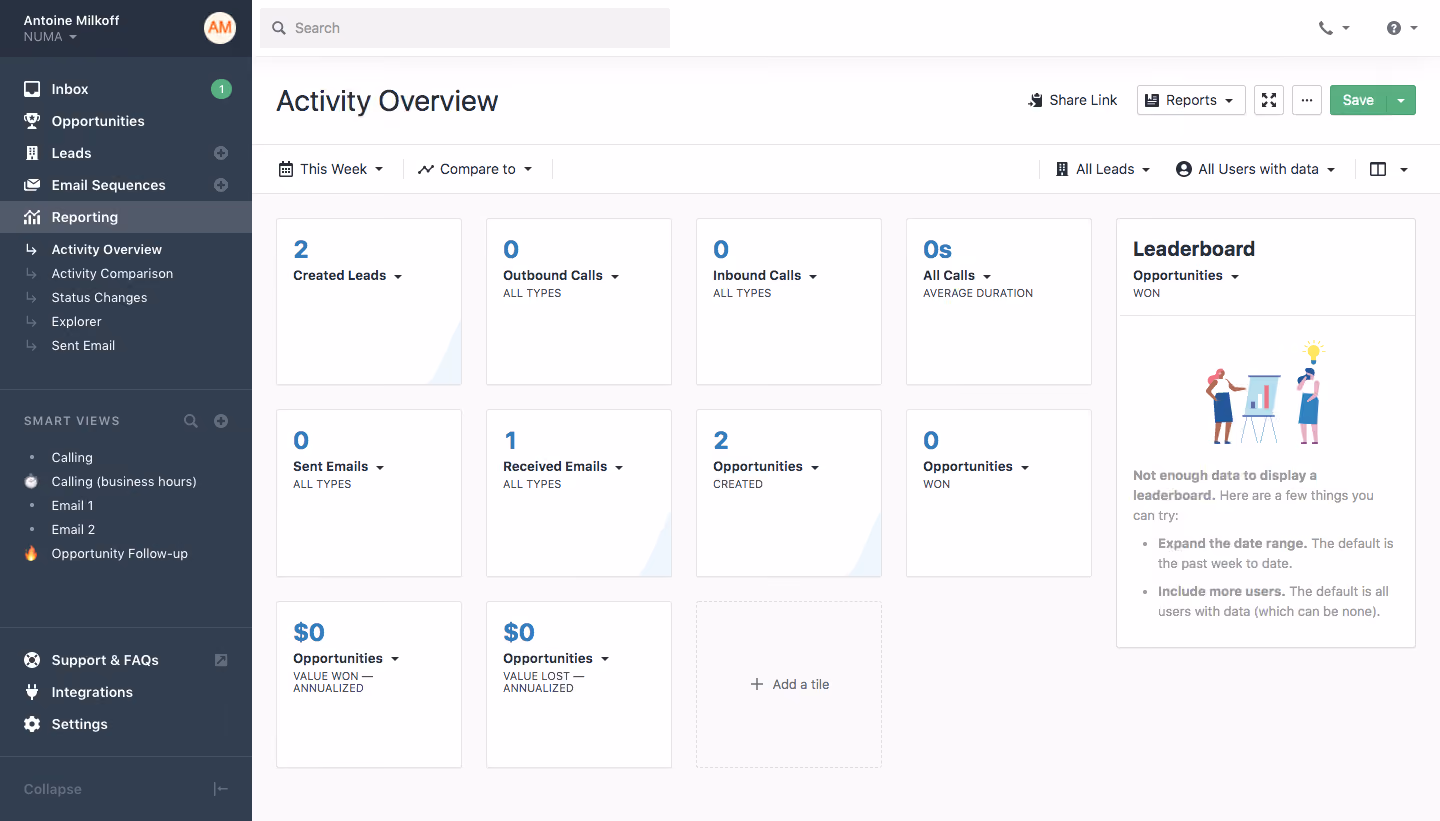Expand the All Leads filter dropdown
Viewport: 1440px width, 821px height.
(1103, 169)
